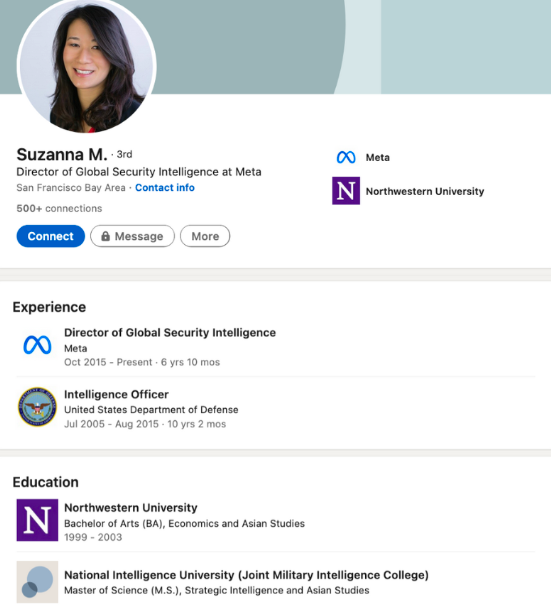
Task: Click the Meta logo beside the profile header
Action: [x=346, y=157]
